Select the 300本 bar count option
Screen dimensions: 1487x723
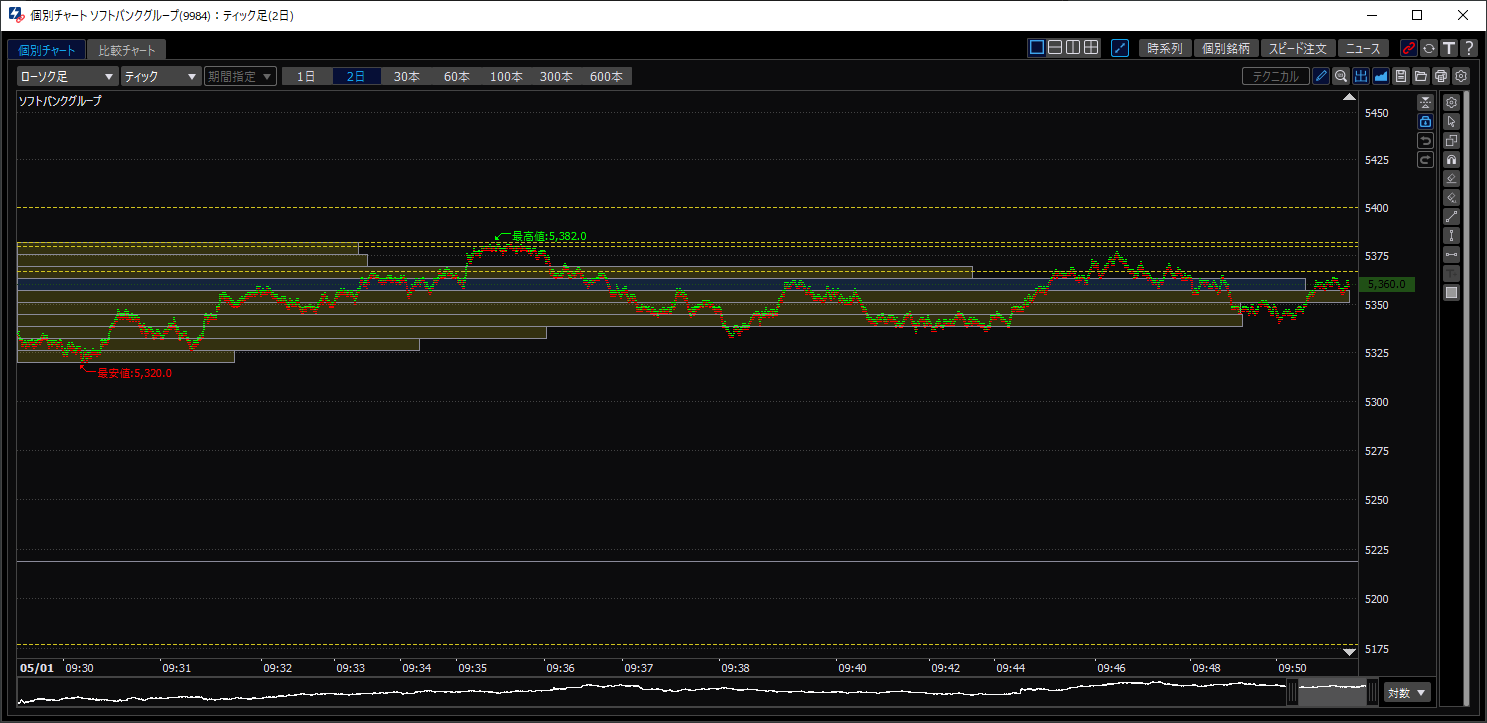557,76
